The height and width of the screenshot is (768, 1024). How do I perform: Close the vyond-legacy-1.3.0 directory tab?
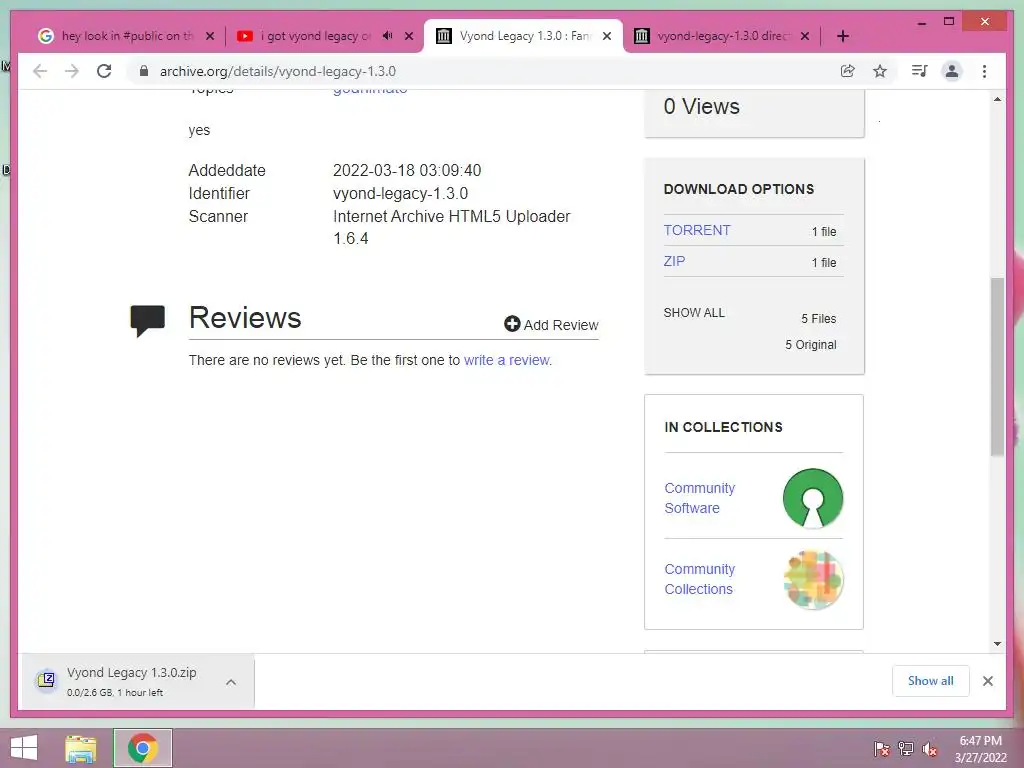(x=805, y=36)
